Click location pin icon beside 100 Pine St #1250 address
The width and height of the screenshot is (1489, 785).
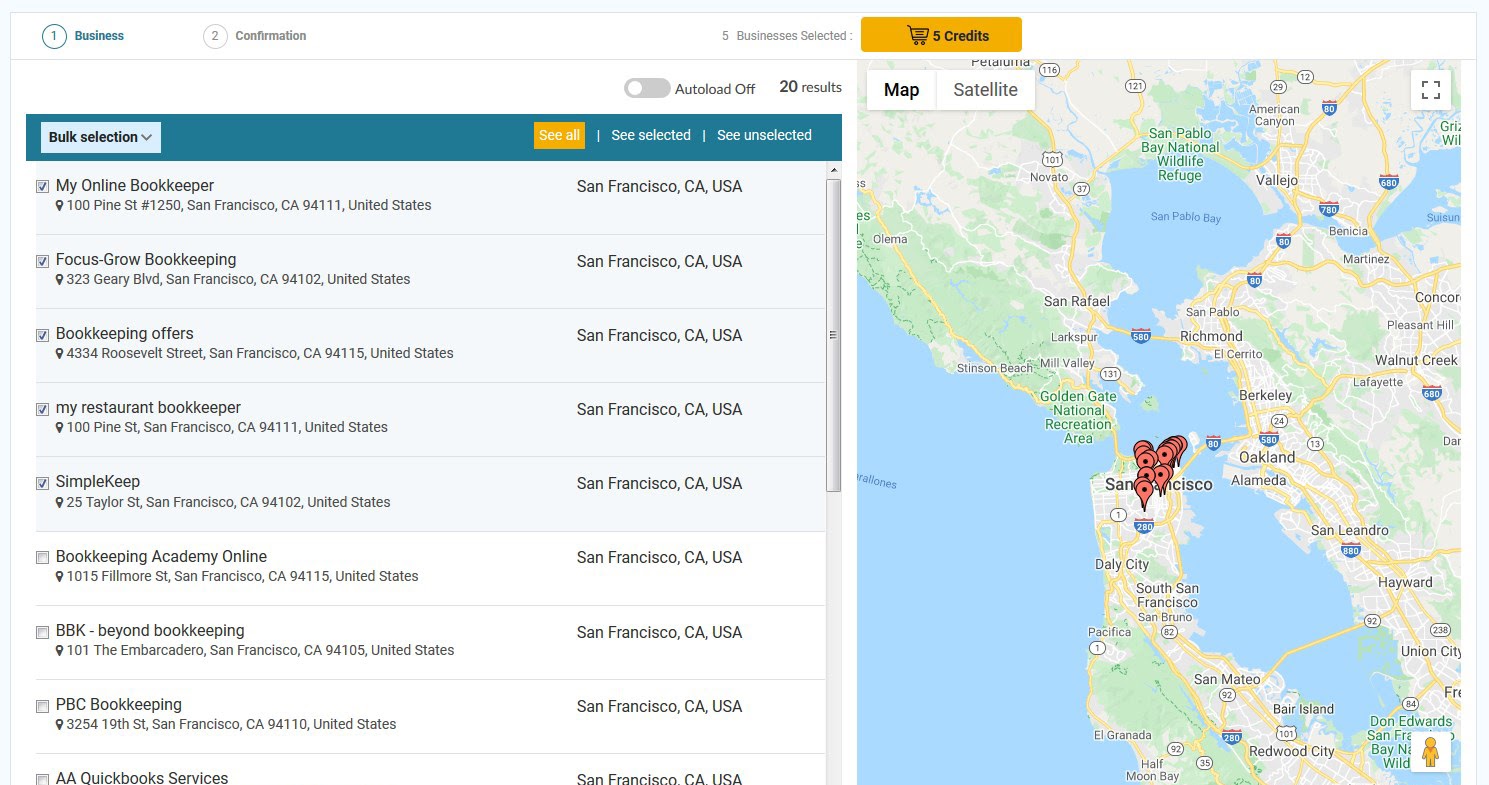(x=60, y=205)
